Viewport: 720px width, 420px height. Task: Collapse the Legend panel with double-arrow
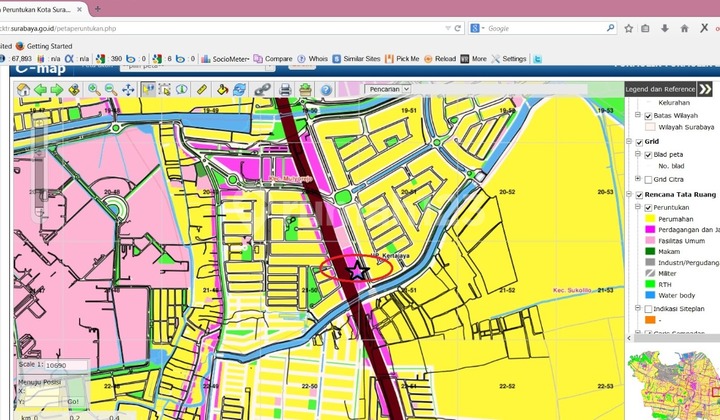tap(704, 89)
